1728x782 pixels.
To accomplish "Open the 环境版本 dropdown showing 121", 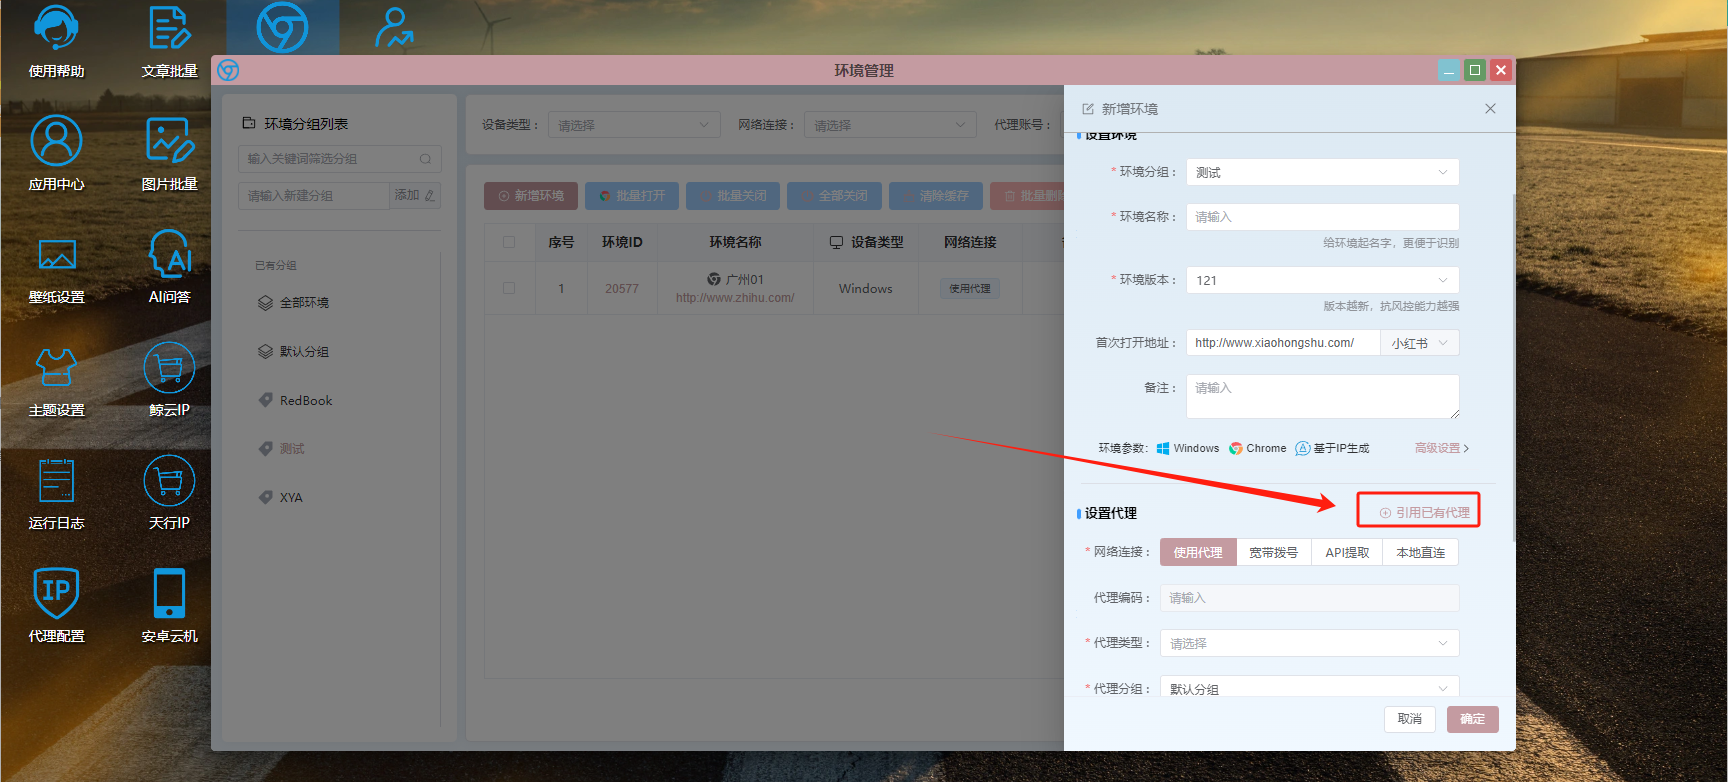I will (x=1322, y=280).
